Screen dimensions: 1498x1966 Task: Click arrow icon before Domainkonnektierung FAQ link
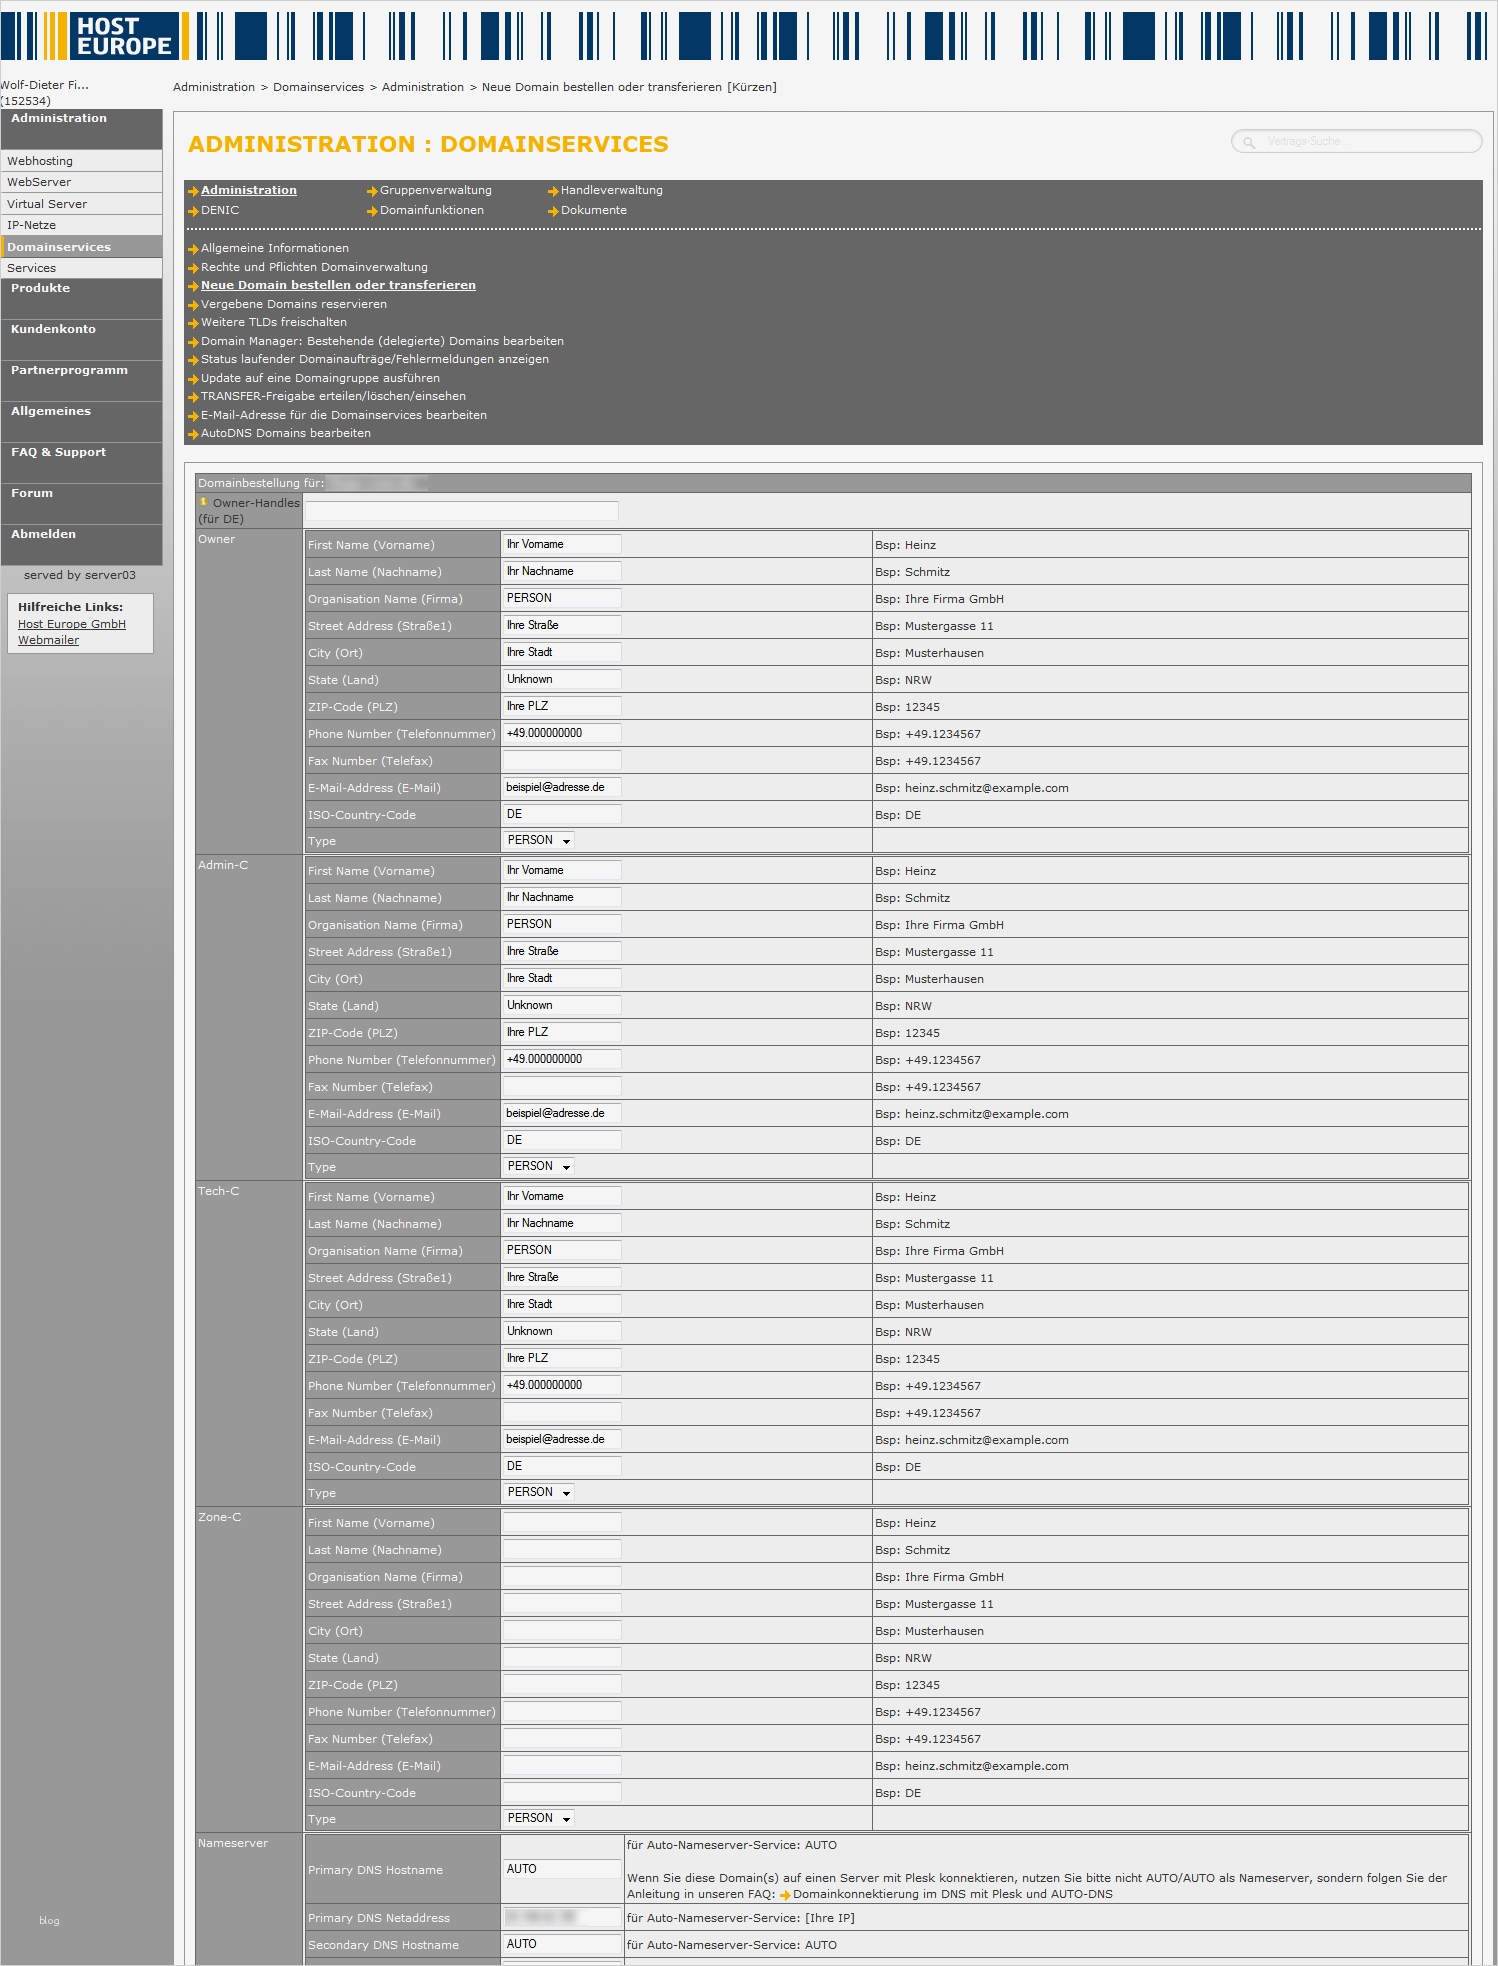coord(785,1895)
